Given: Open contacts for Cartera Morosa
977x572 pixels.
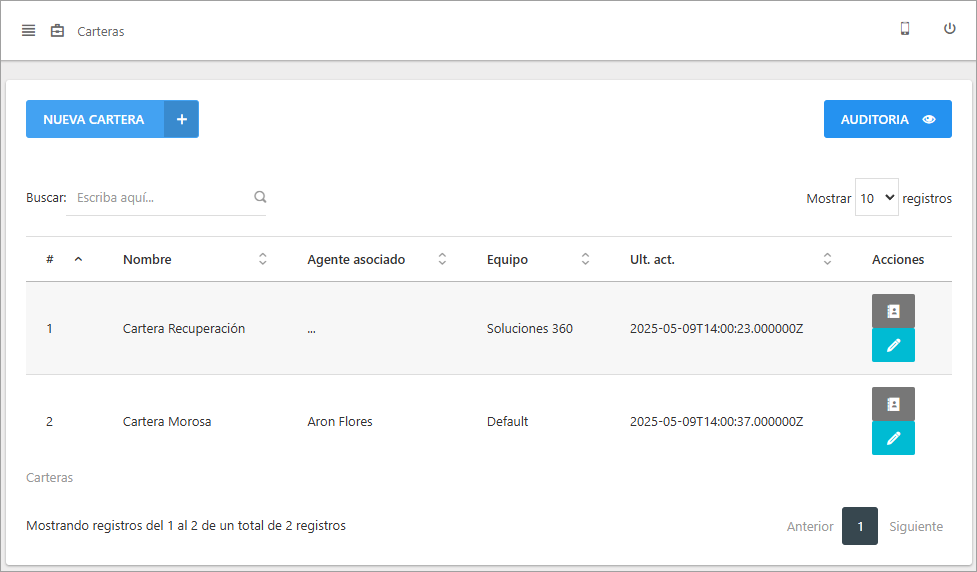Looking at the screenshot, I should (893, 404).
